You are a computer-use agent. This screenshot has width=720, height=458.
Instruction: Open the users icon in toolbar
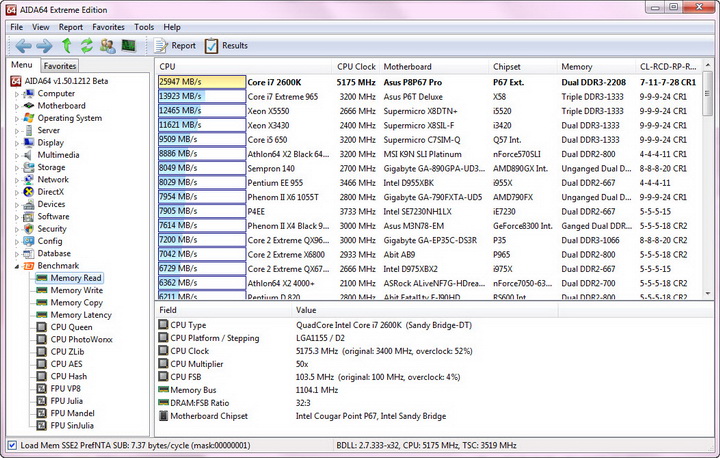coord(108,45)
